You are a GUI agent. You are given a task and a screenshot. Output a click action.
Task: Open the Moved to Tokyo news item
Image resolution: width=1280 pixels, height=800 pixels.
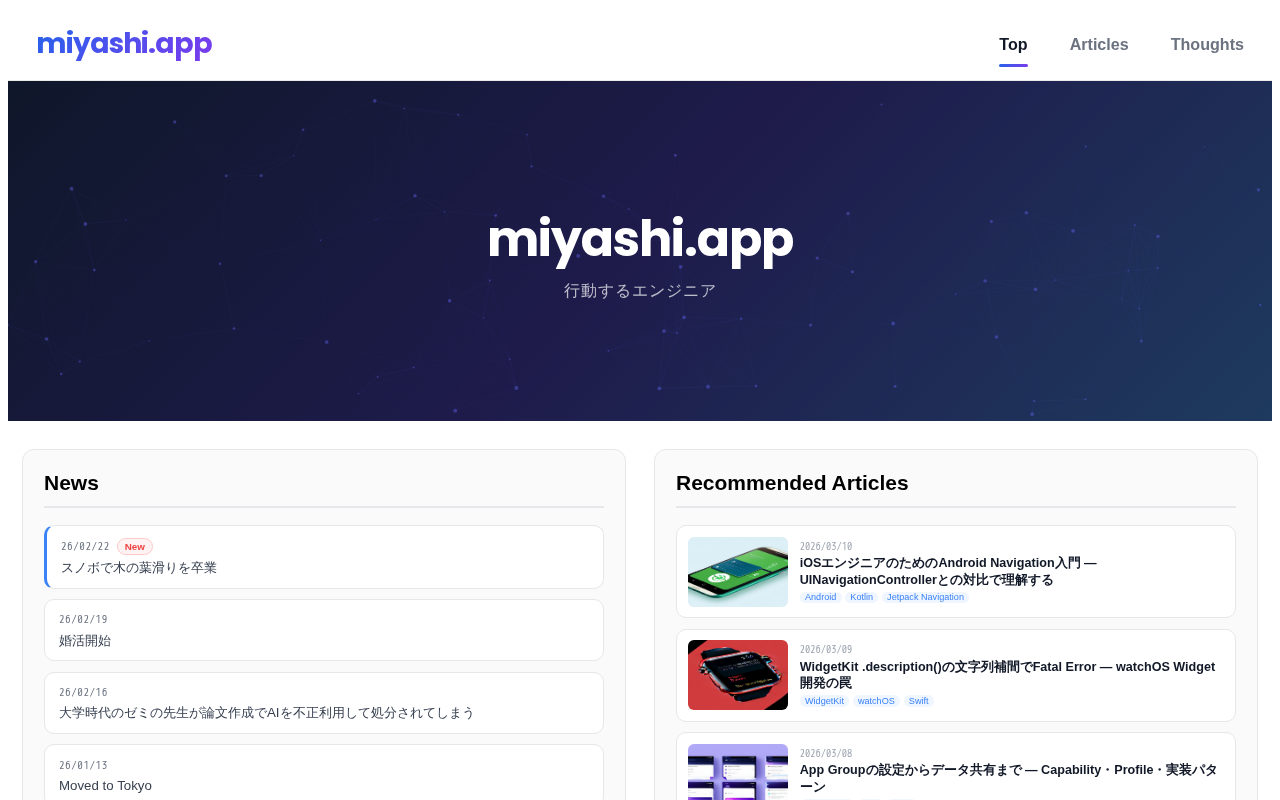click(x=324, y=773)
